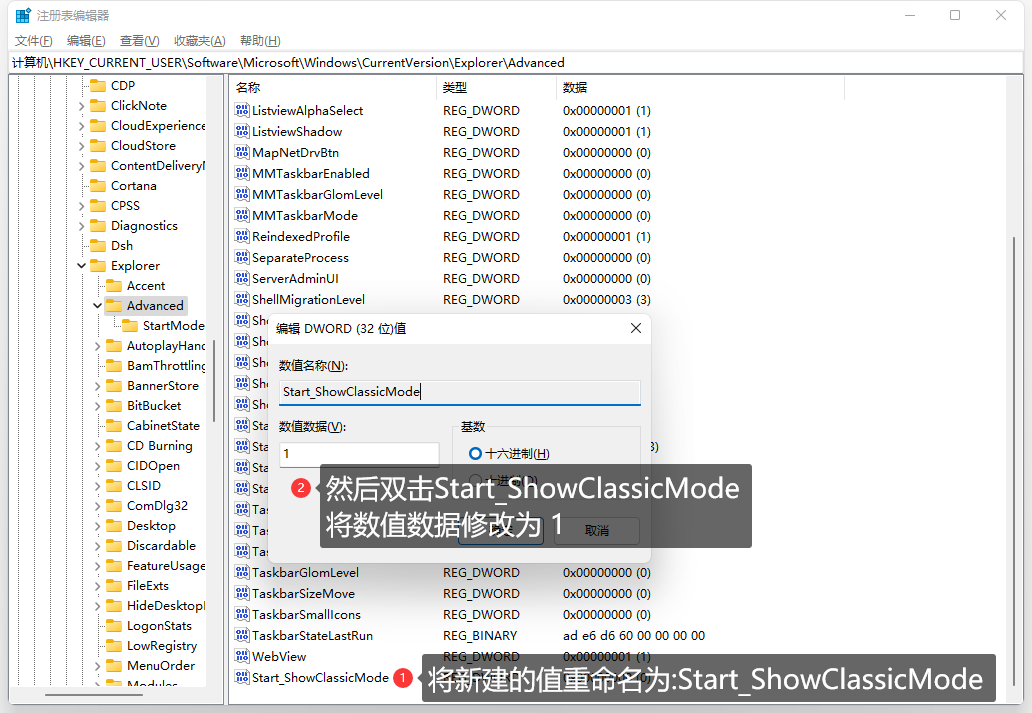The width and height of the screenshot is (1032, 713).
Task: Click the key tree horizontal scrollbar
Action: click(x=94, y=694)
